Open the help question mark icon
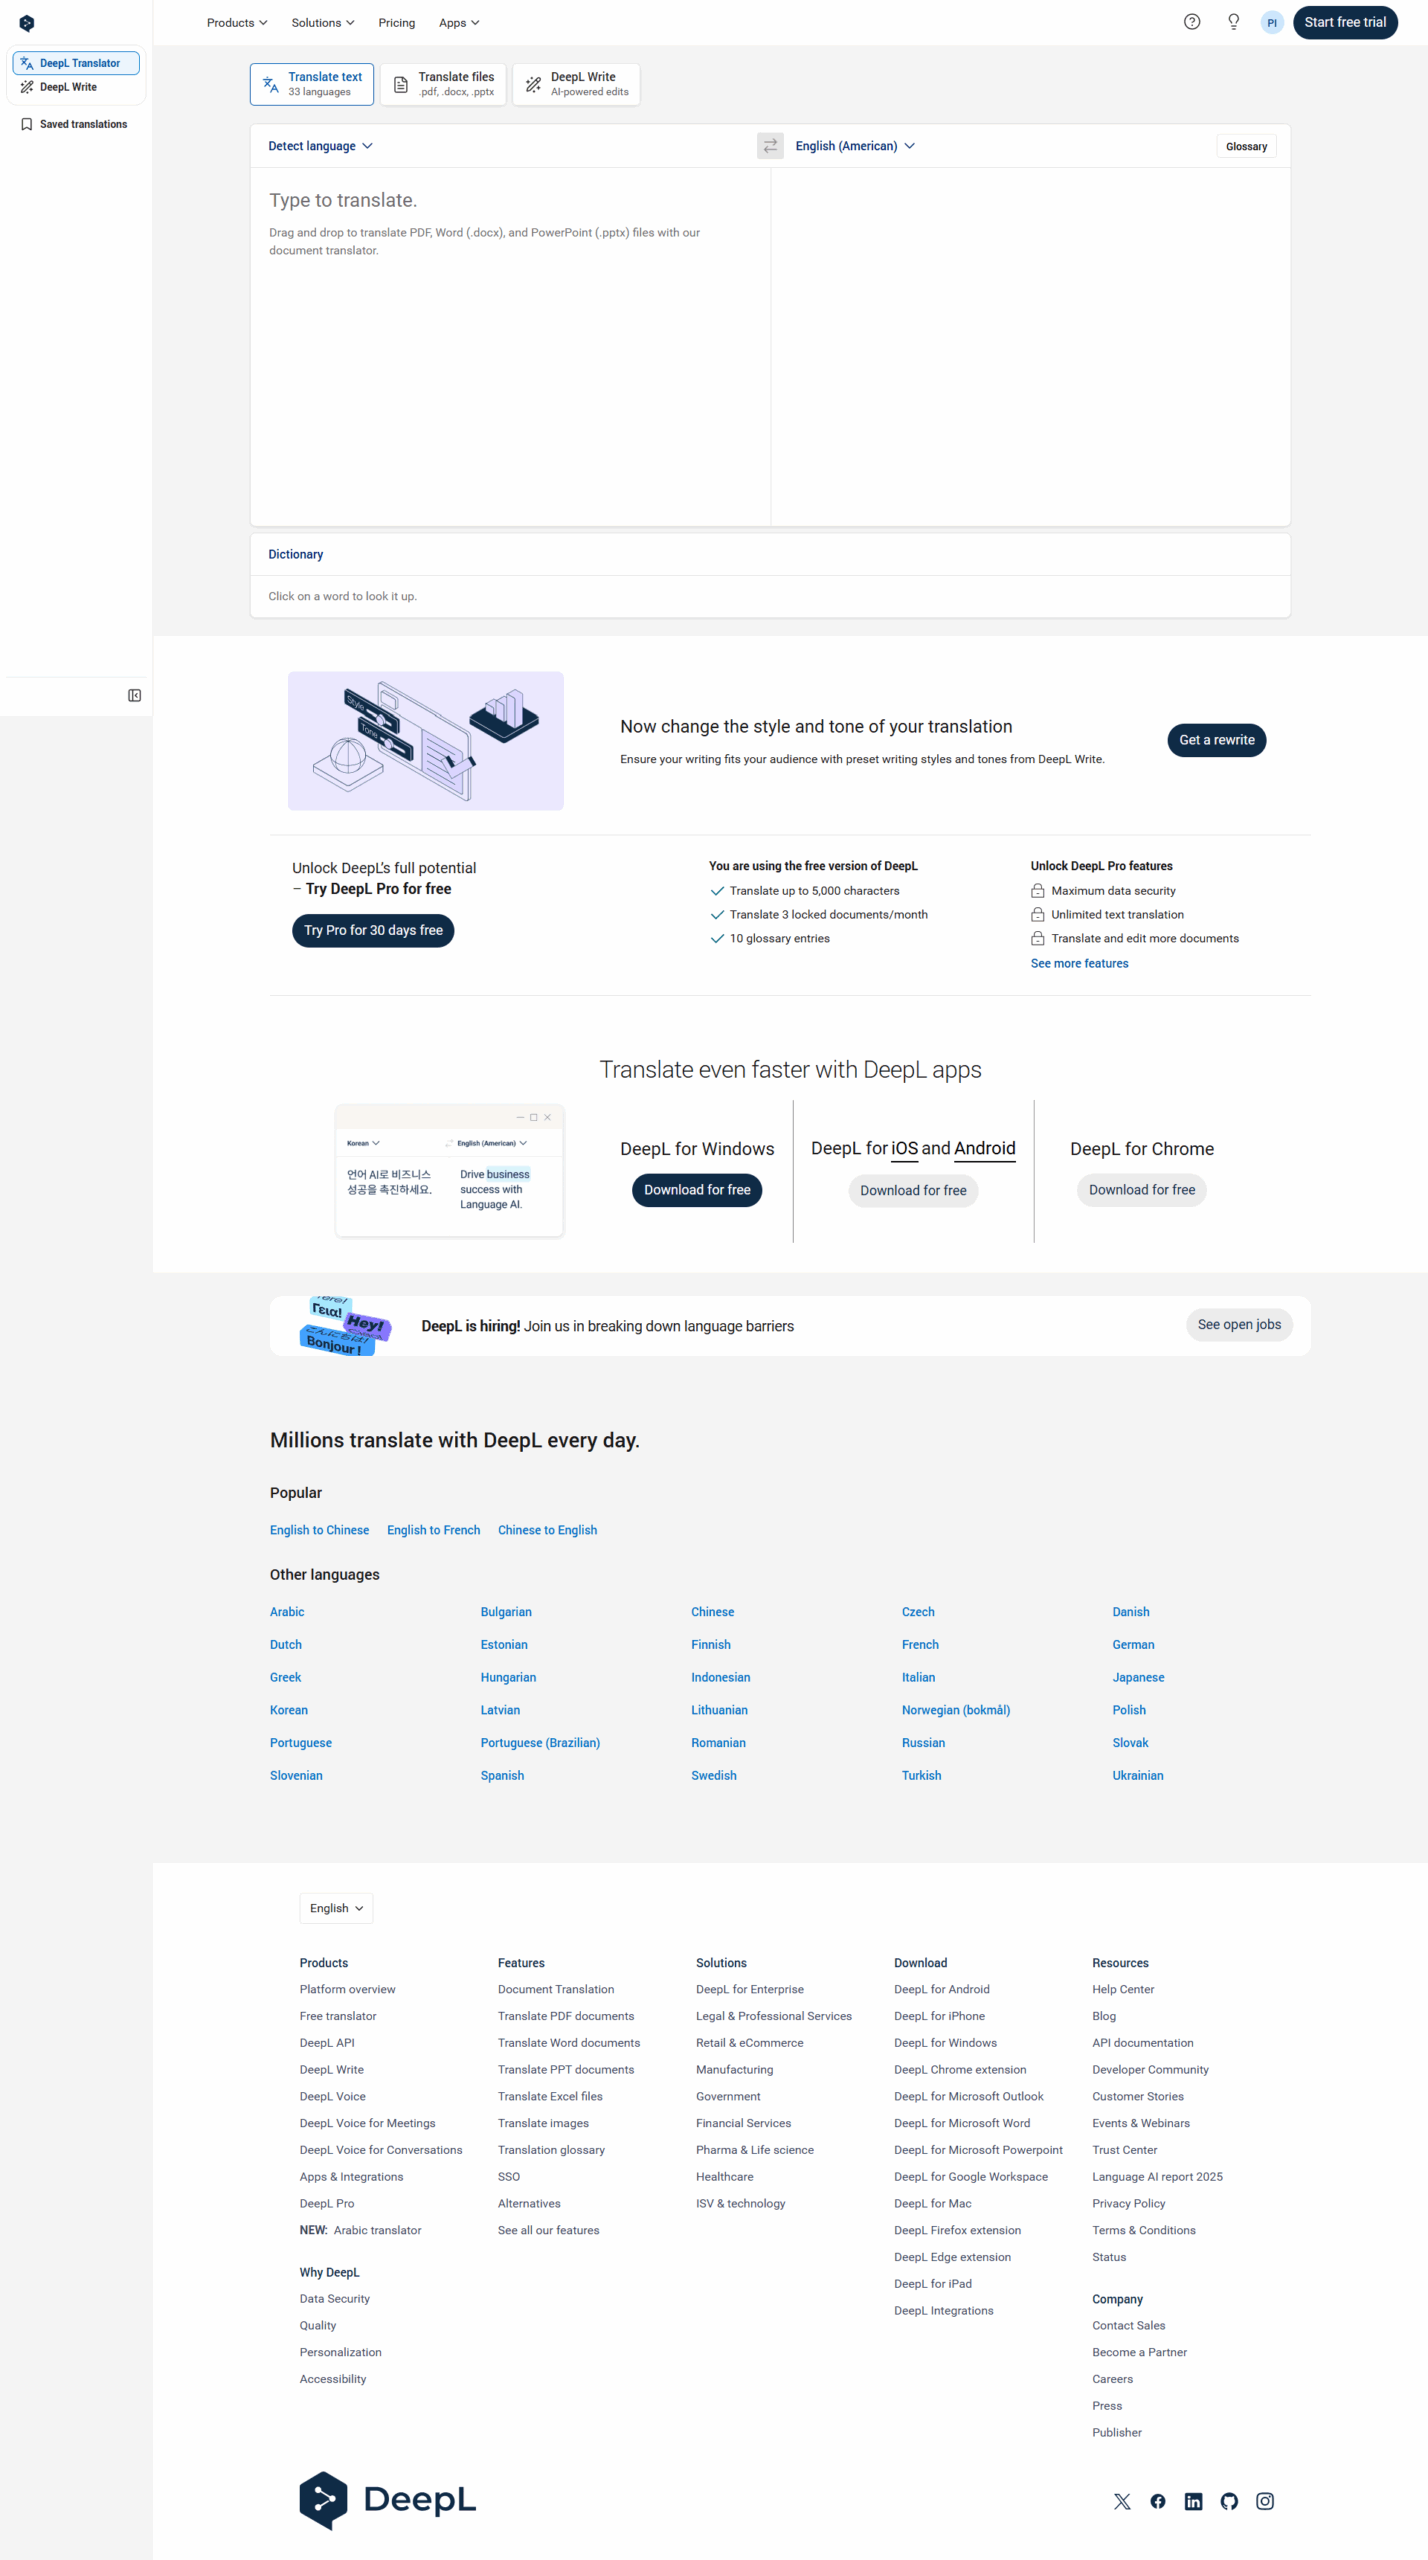The height and width of the screenshot is (2560, 1428). 1191,22
